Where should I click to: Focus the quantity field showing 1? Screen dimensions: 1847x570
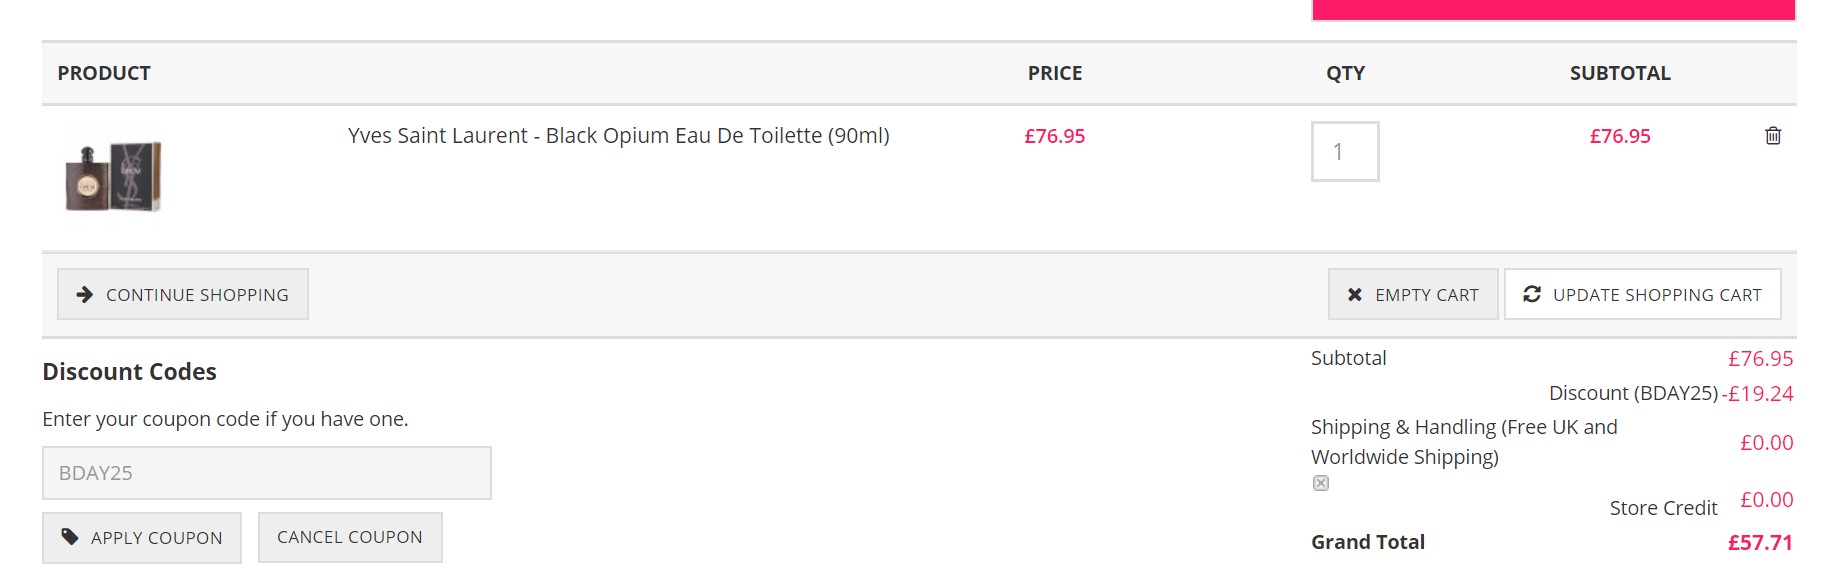[1345, 151]
